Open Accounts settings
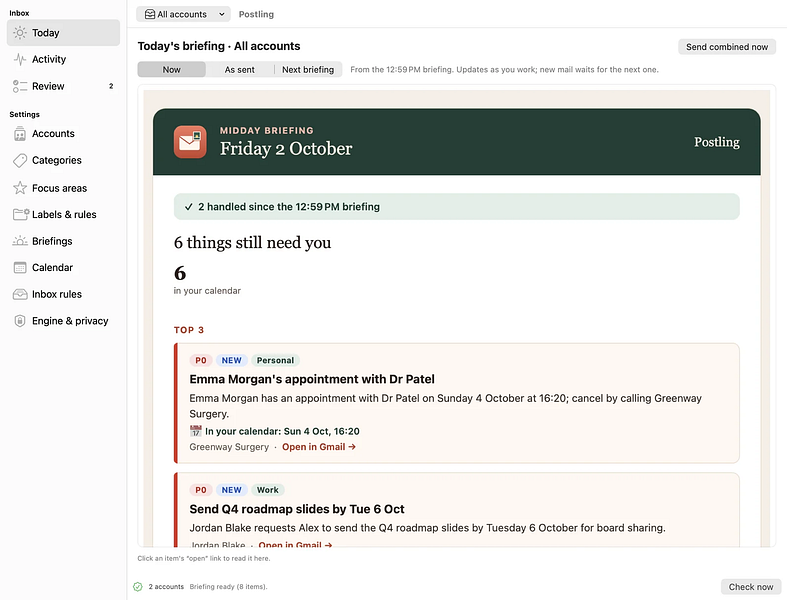The image size is (787, 600). pos(63,134)
